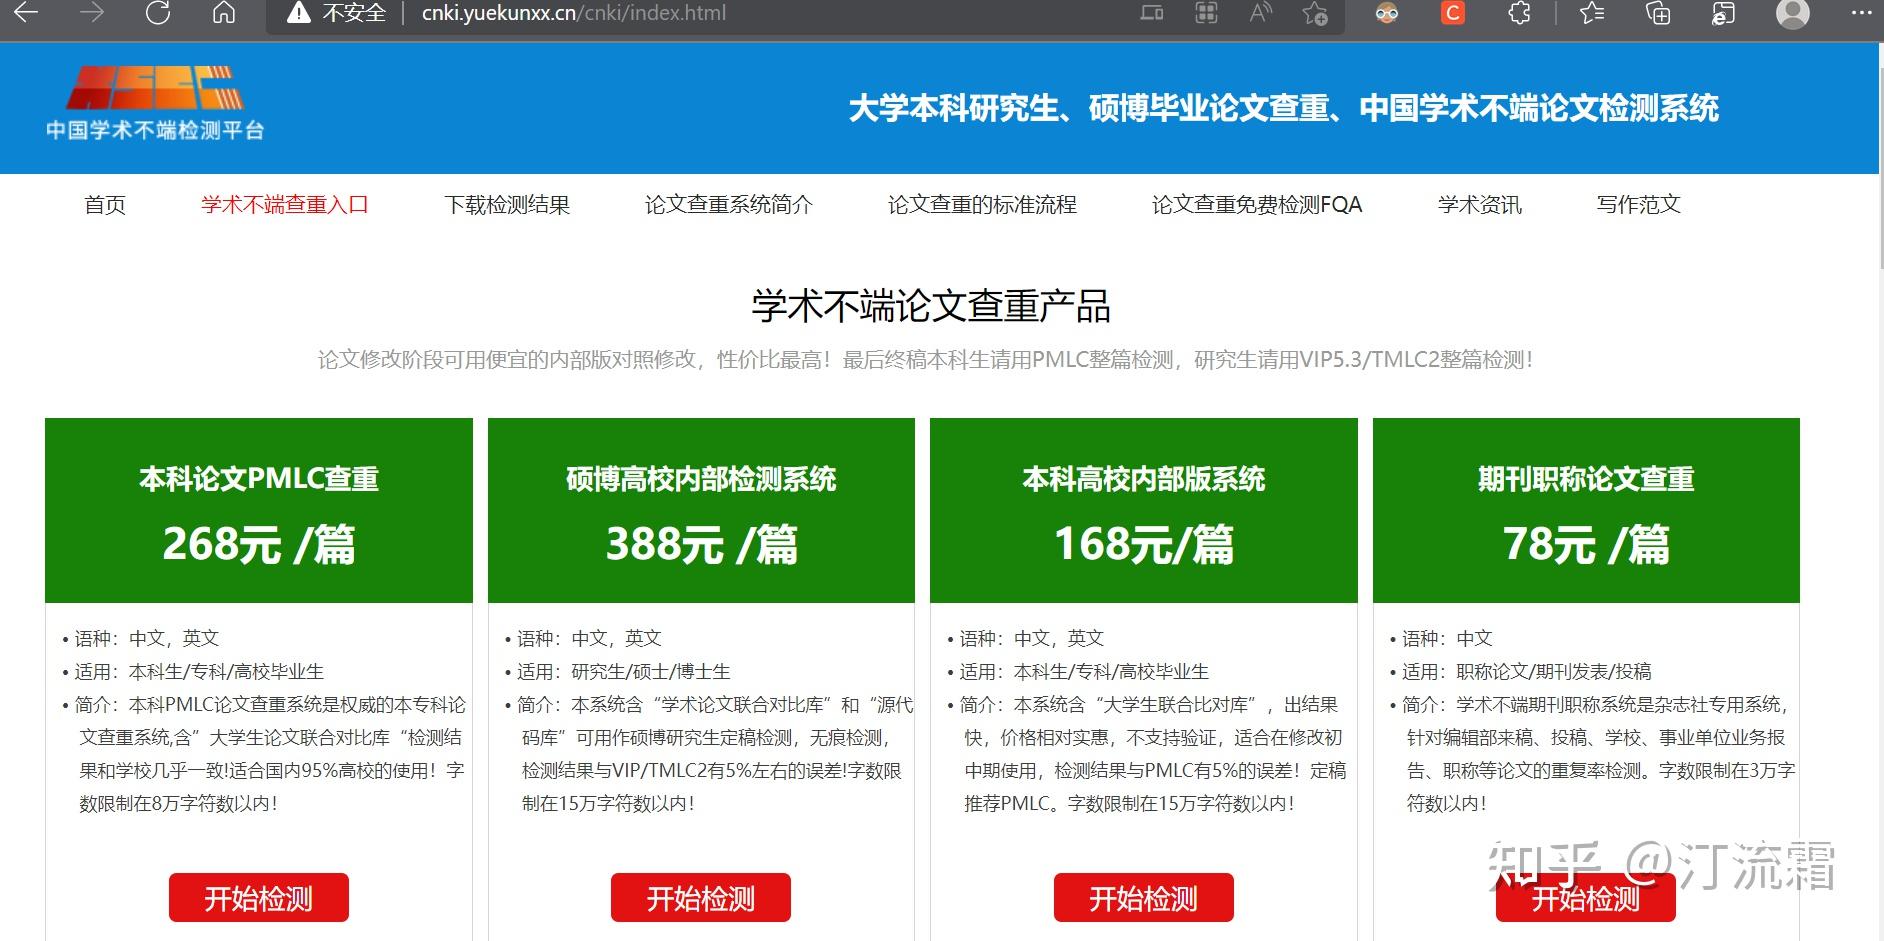The image size is (1884, 941).
Task: Open the browser home page
Action: coord(225,15)
